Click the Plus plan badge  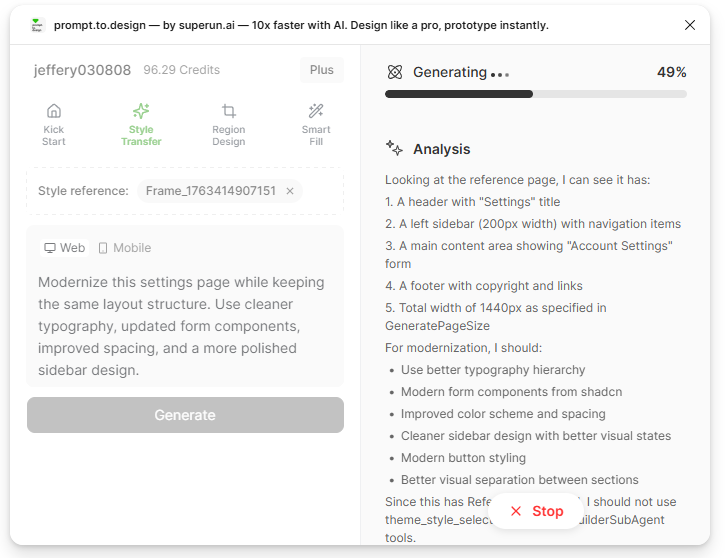(321, 70)
